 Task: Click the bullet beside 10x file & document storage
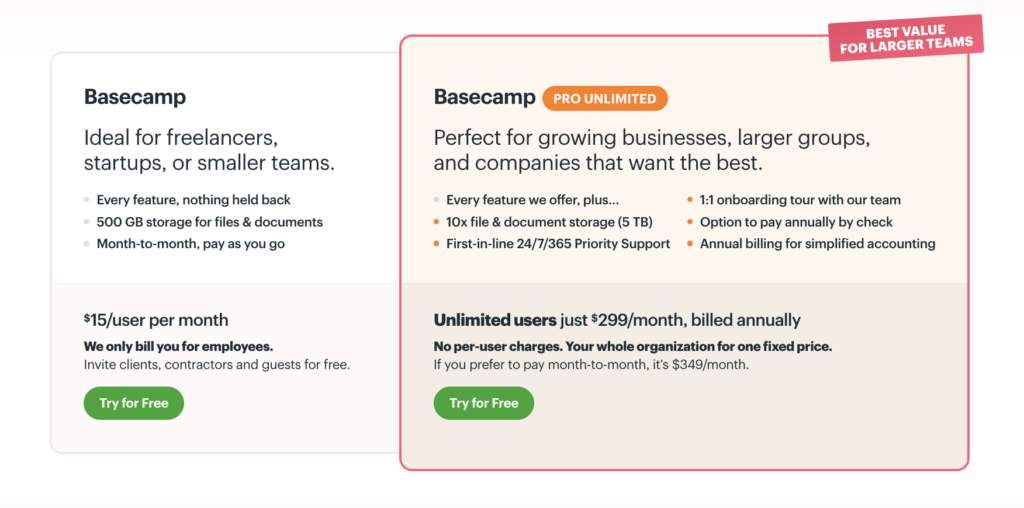pos(437,222)
